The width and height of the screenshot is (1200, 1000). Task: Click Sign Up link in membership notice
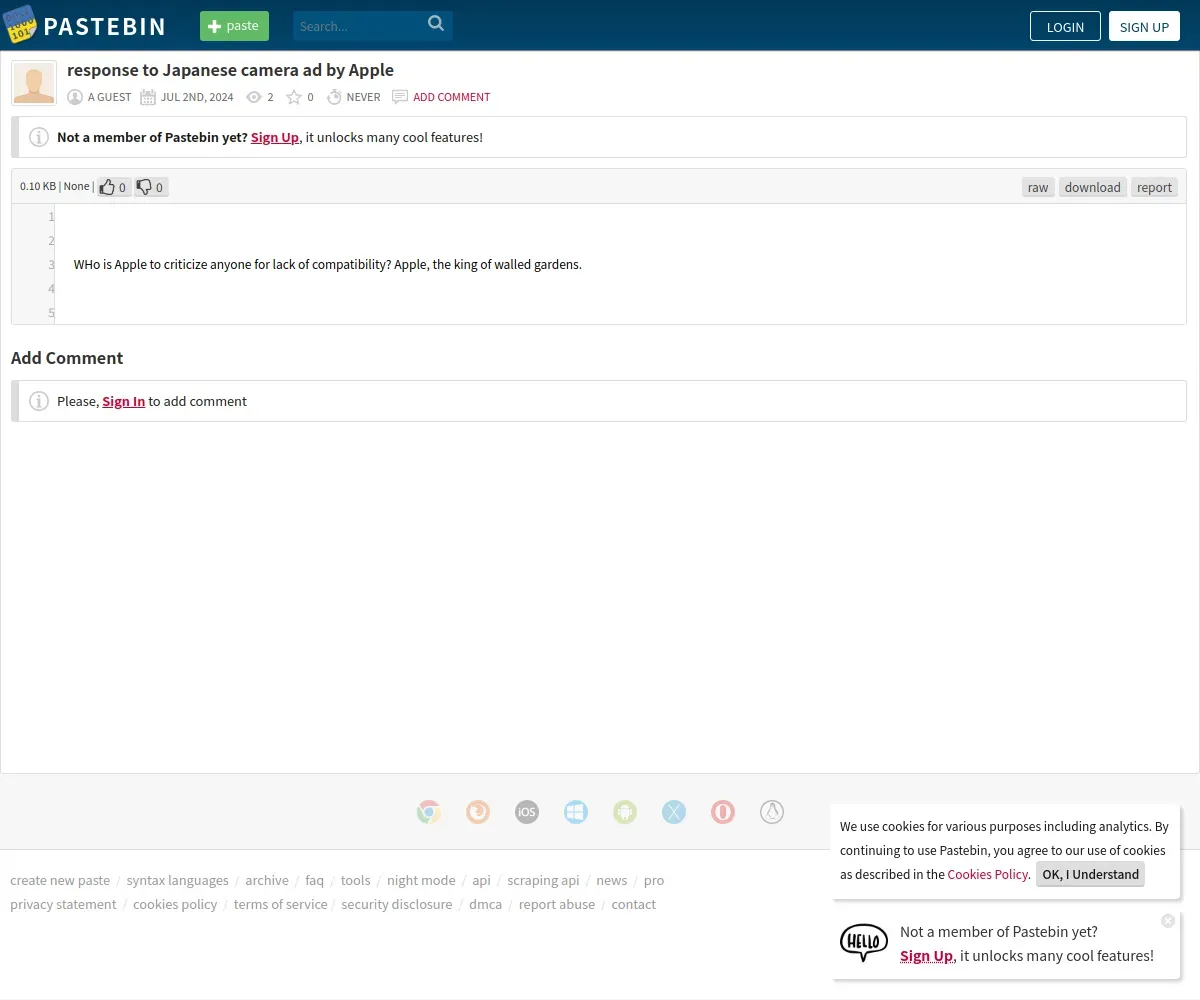275,137
